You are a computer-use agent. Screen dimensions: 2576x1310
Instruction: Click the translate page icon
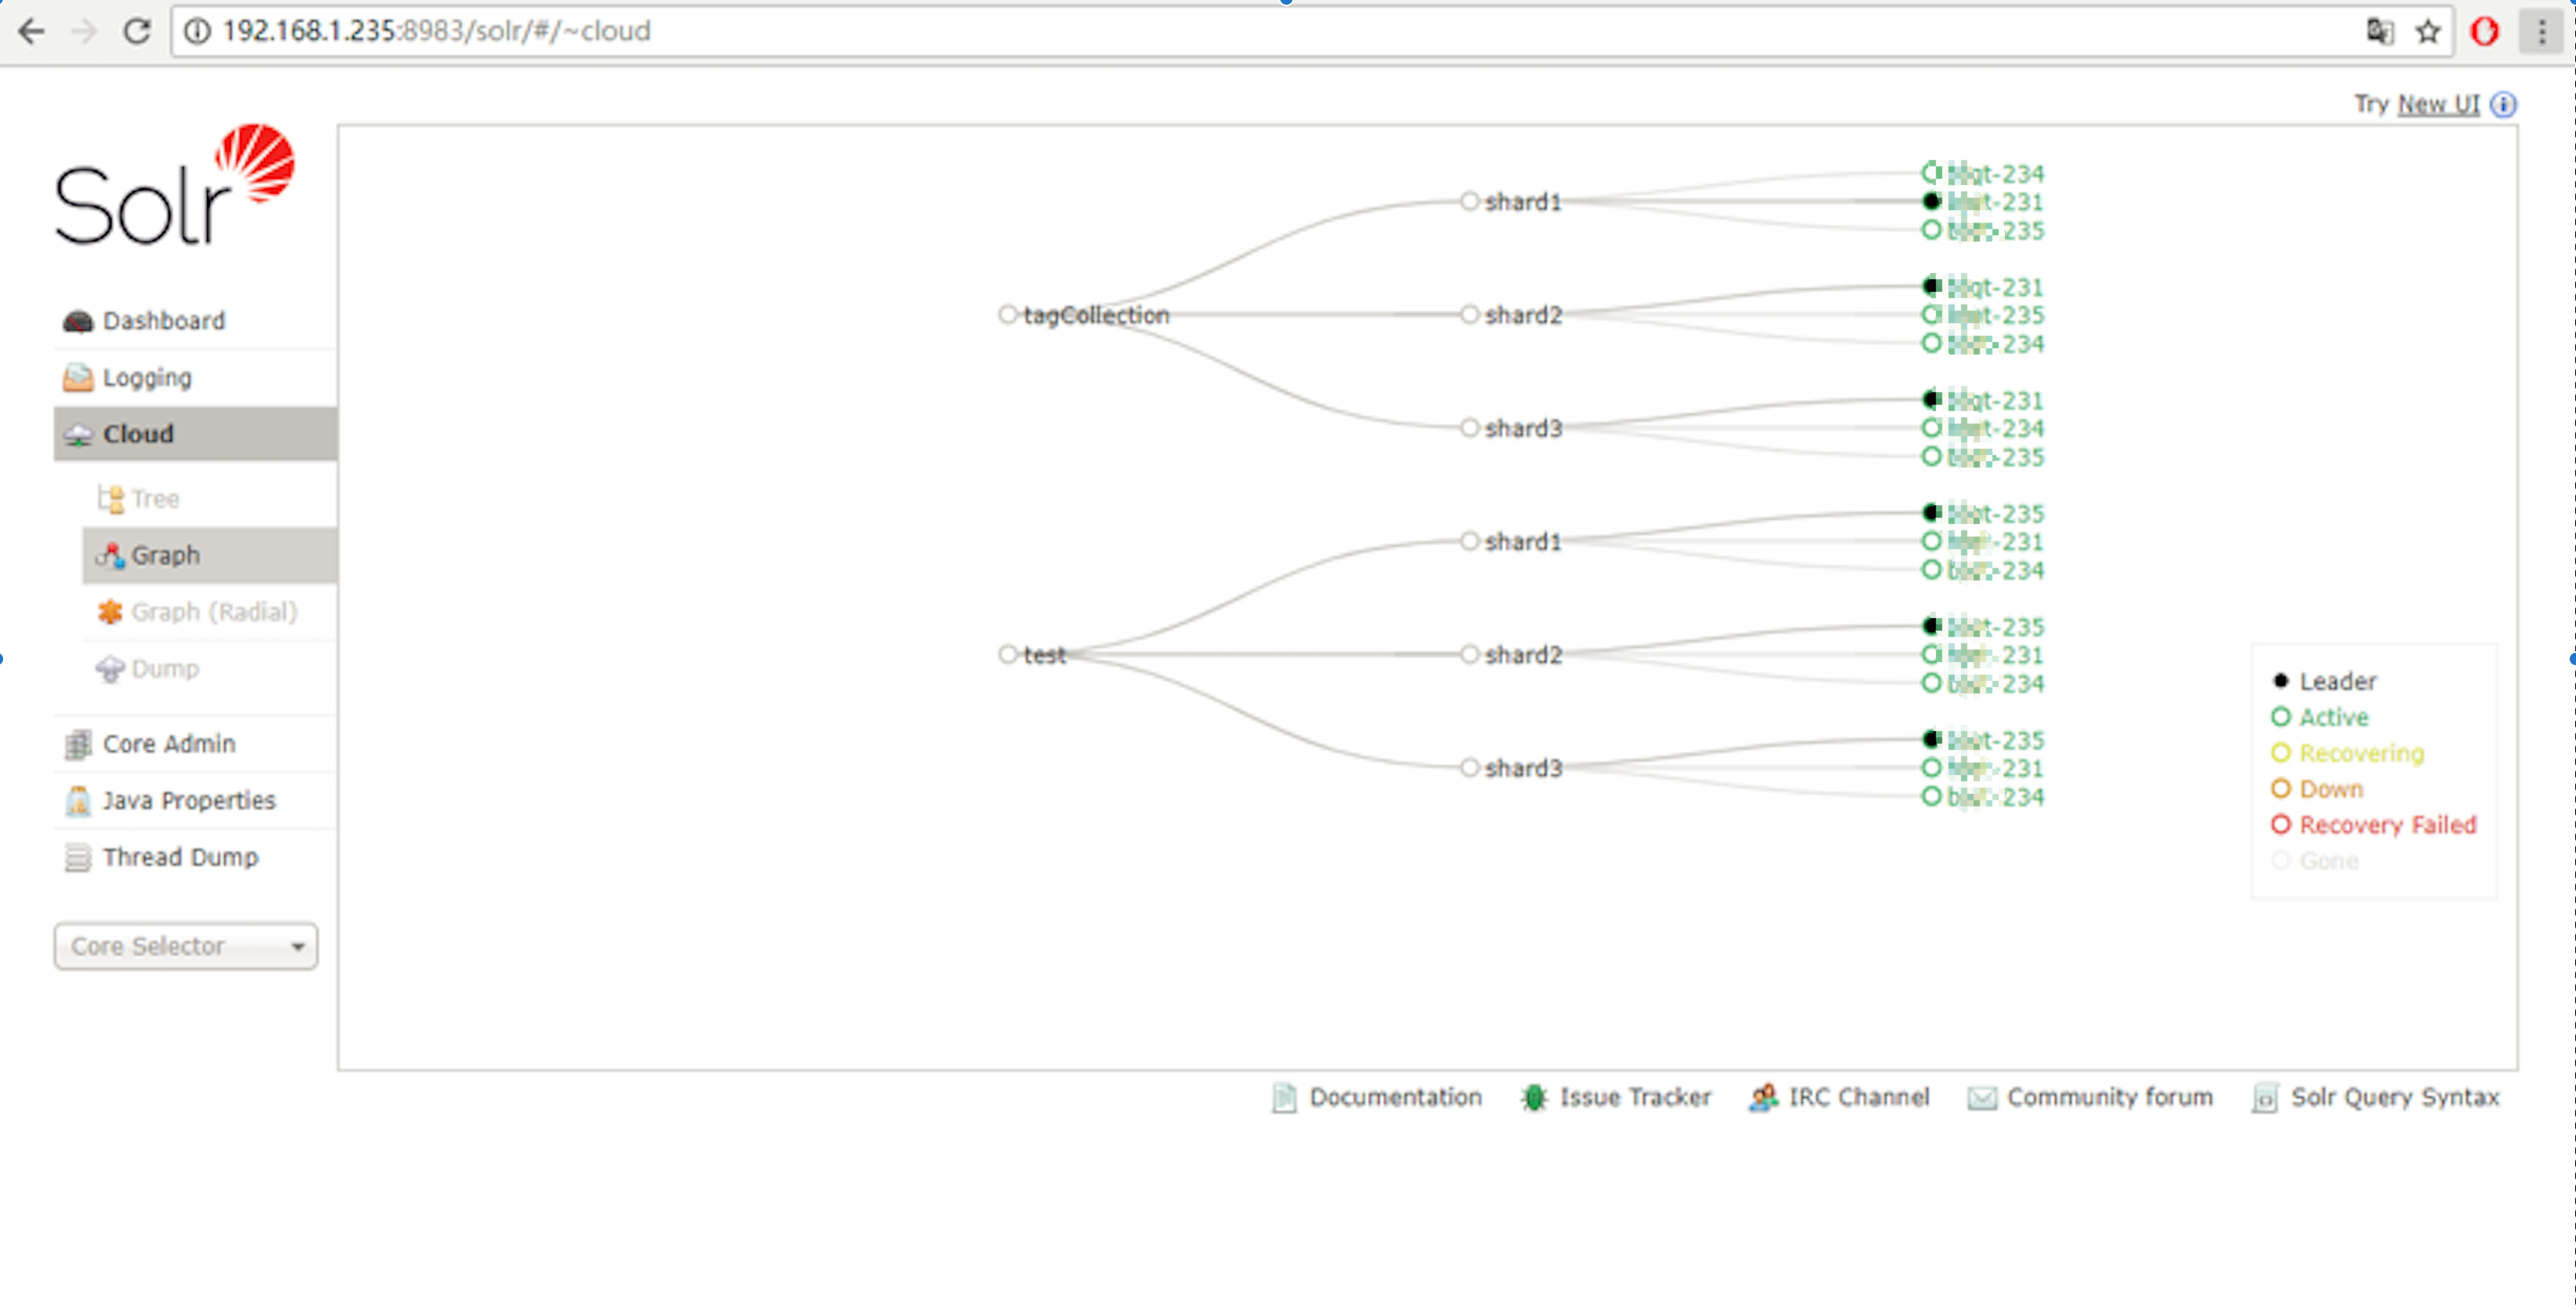click(x=2379, y=31)
